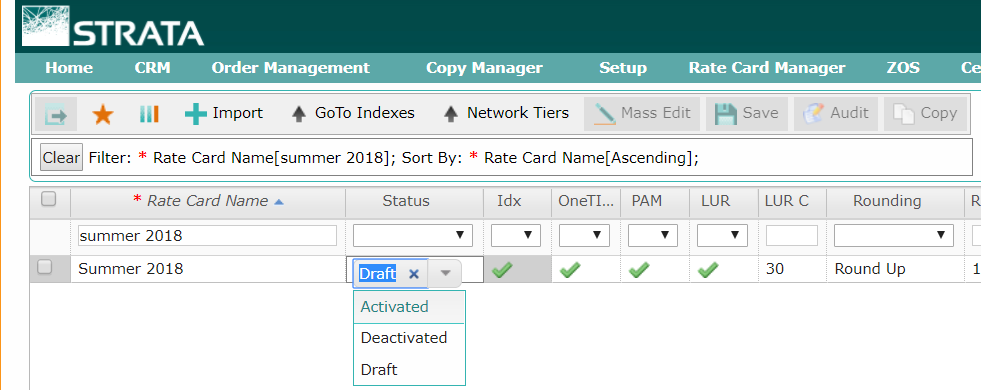Select Draft from status list
This screenshot has width=981, height=390.
(x=409, y=369)
